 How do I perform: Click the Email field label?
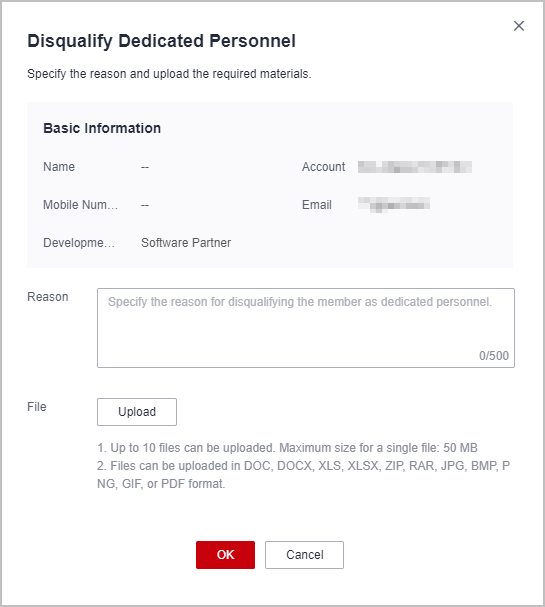tap(317, 205)
